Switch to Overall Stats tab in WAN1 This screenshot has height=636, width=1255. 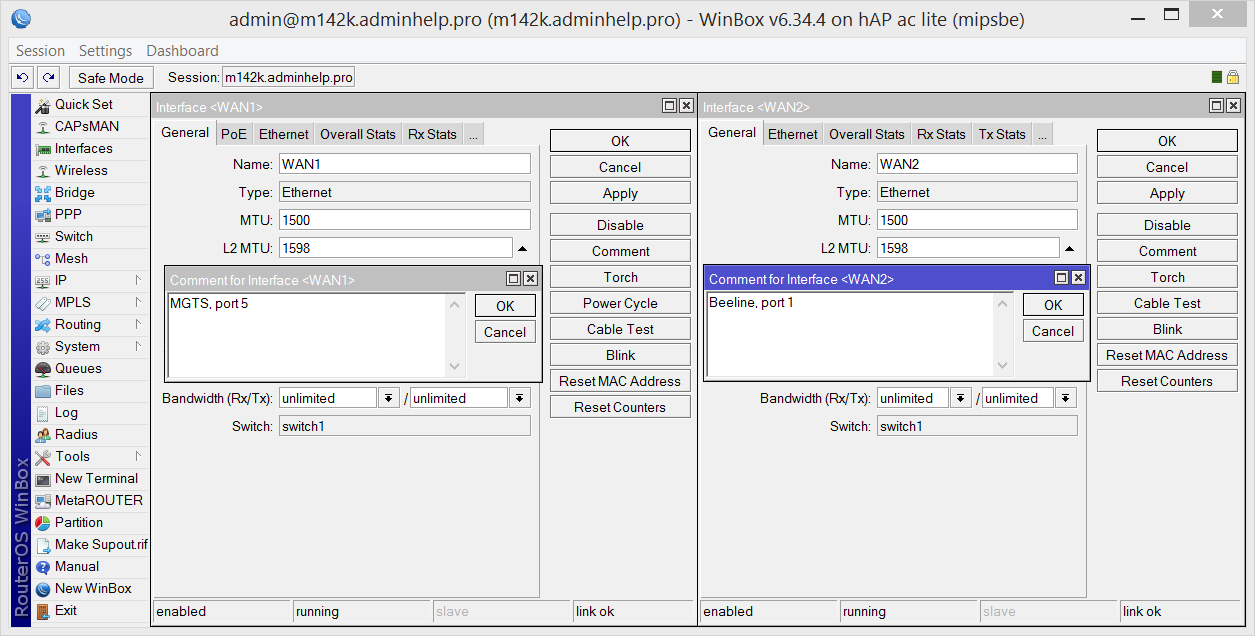[357, 134]
